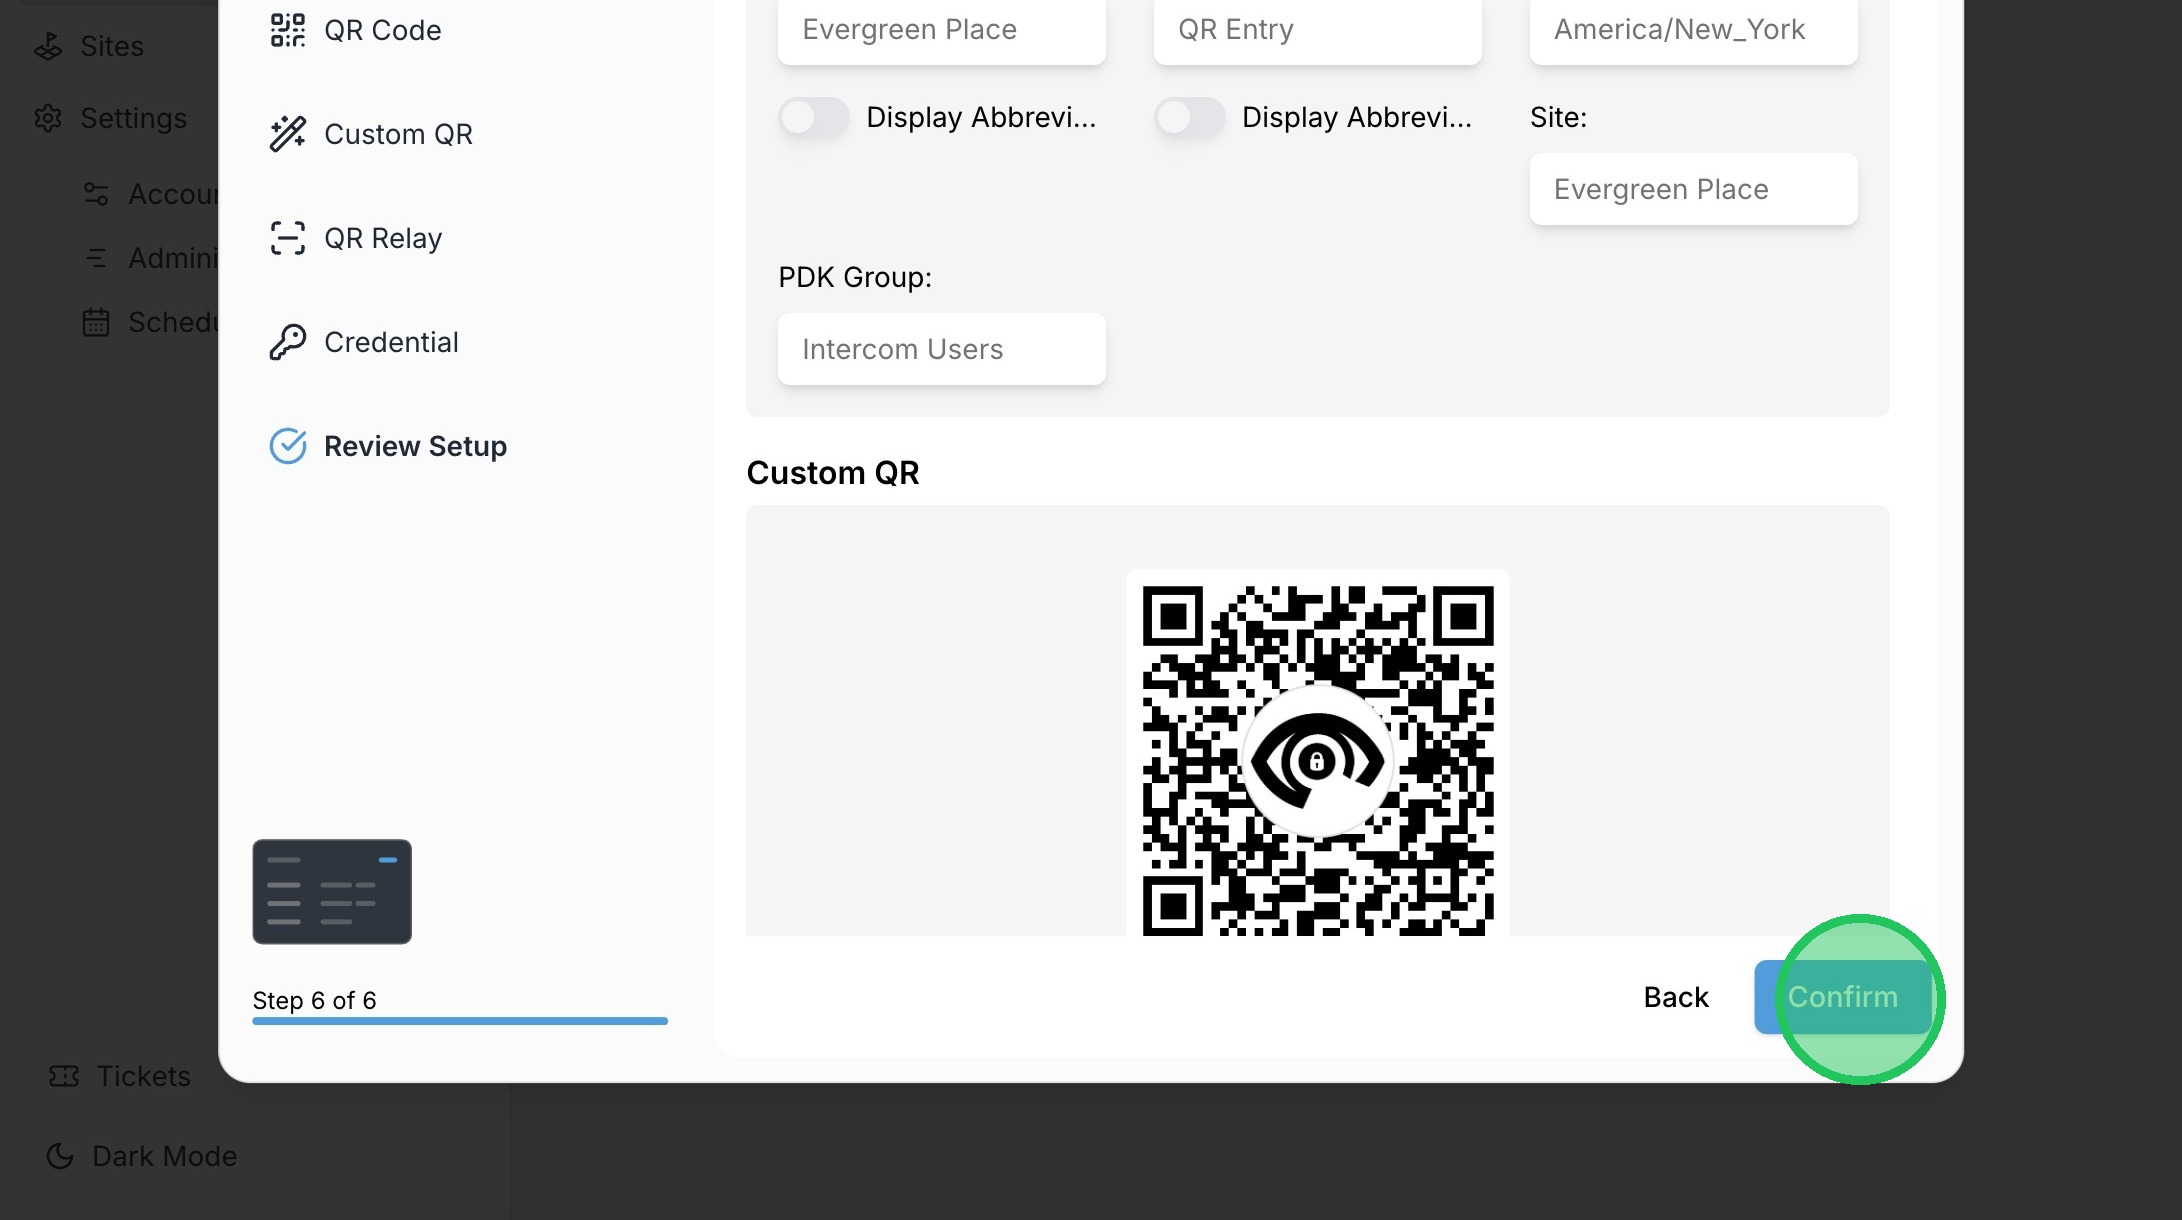Open the Site Evergreen Place field
Image resolution: width=2182 pixels, height=1220 pixels.
click(1693, 189)
